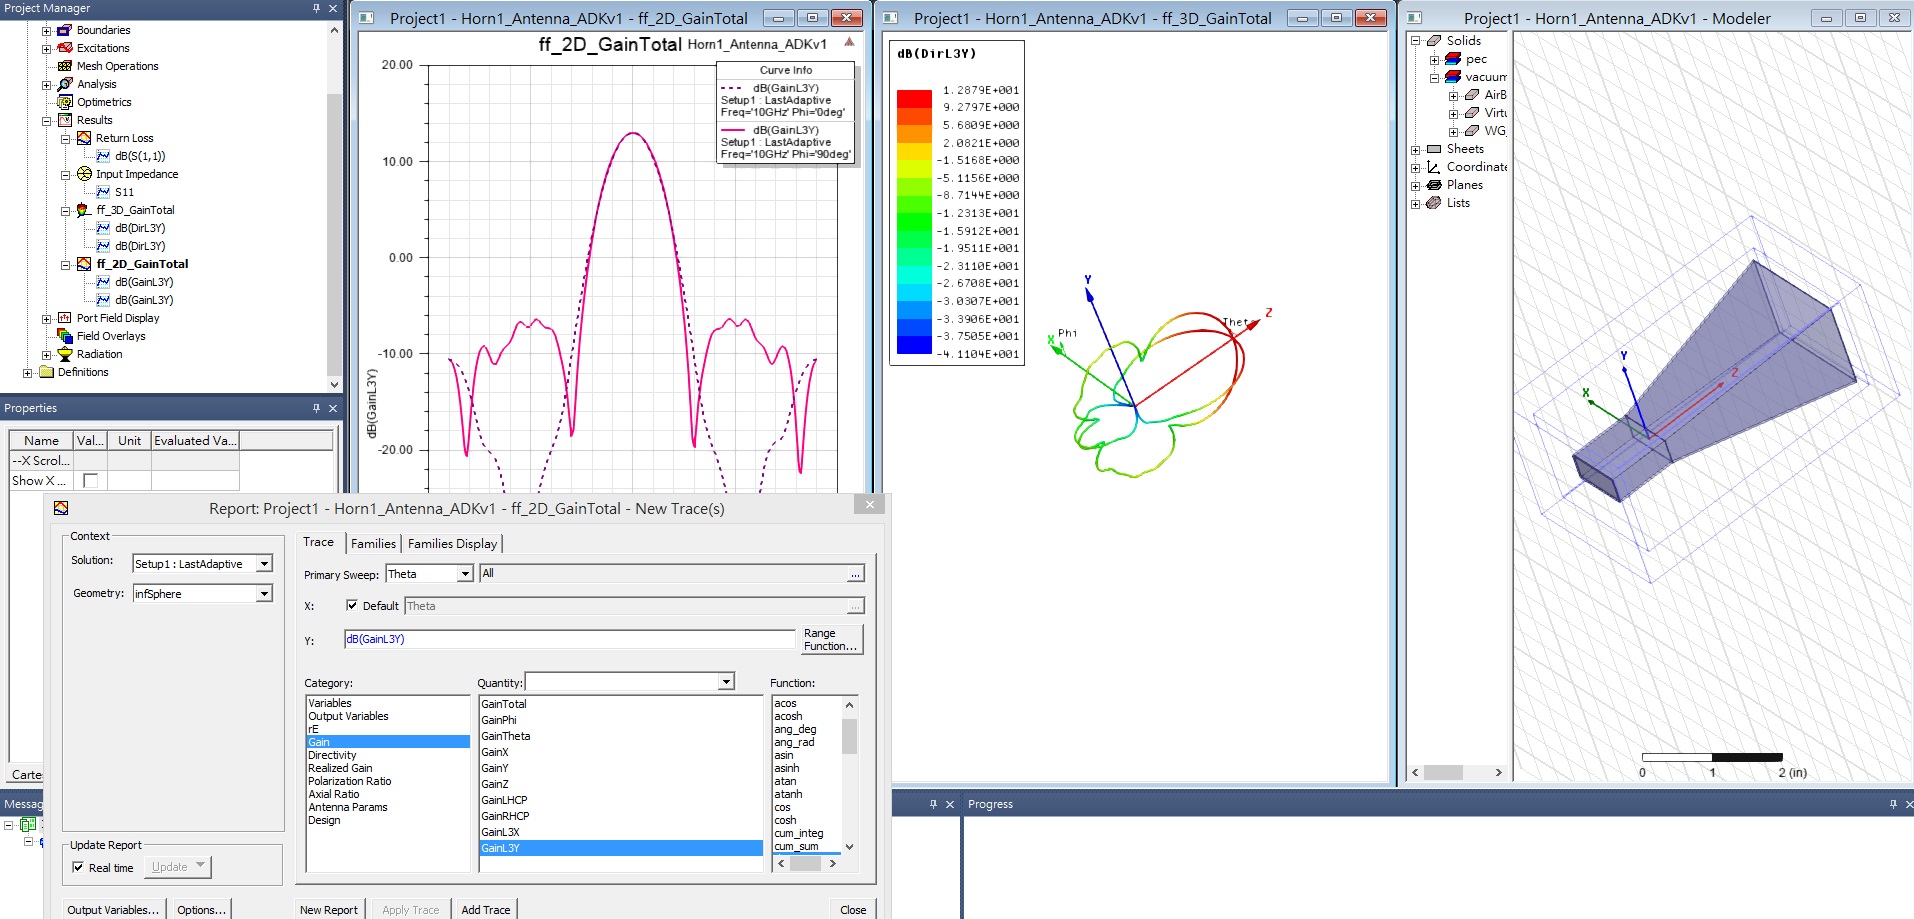The image size is (1914, 919).
Task: Click the ff_2D_GainTotal report icon
Action: tap(84, 264)
